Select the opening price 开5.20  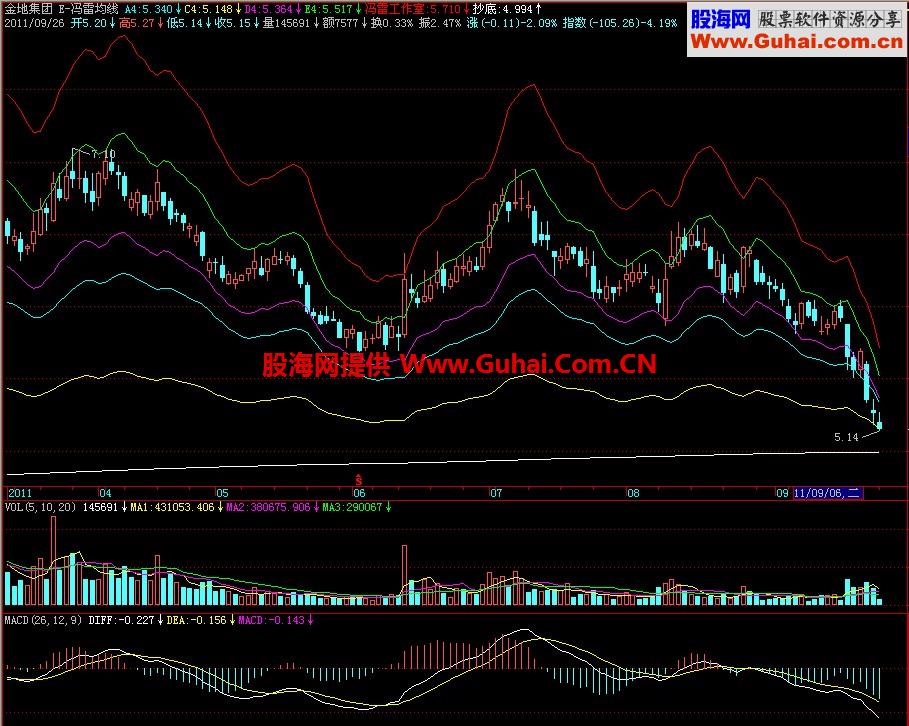point(89,23)
